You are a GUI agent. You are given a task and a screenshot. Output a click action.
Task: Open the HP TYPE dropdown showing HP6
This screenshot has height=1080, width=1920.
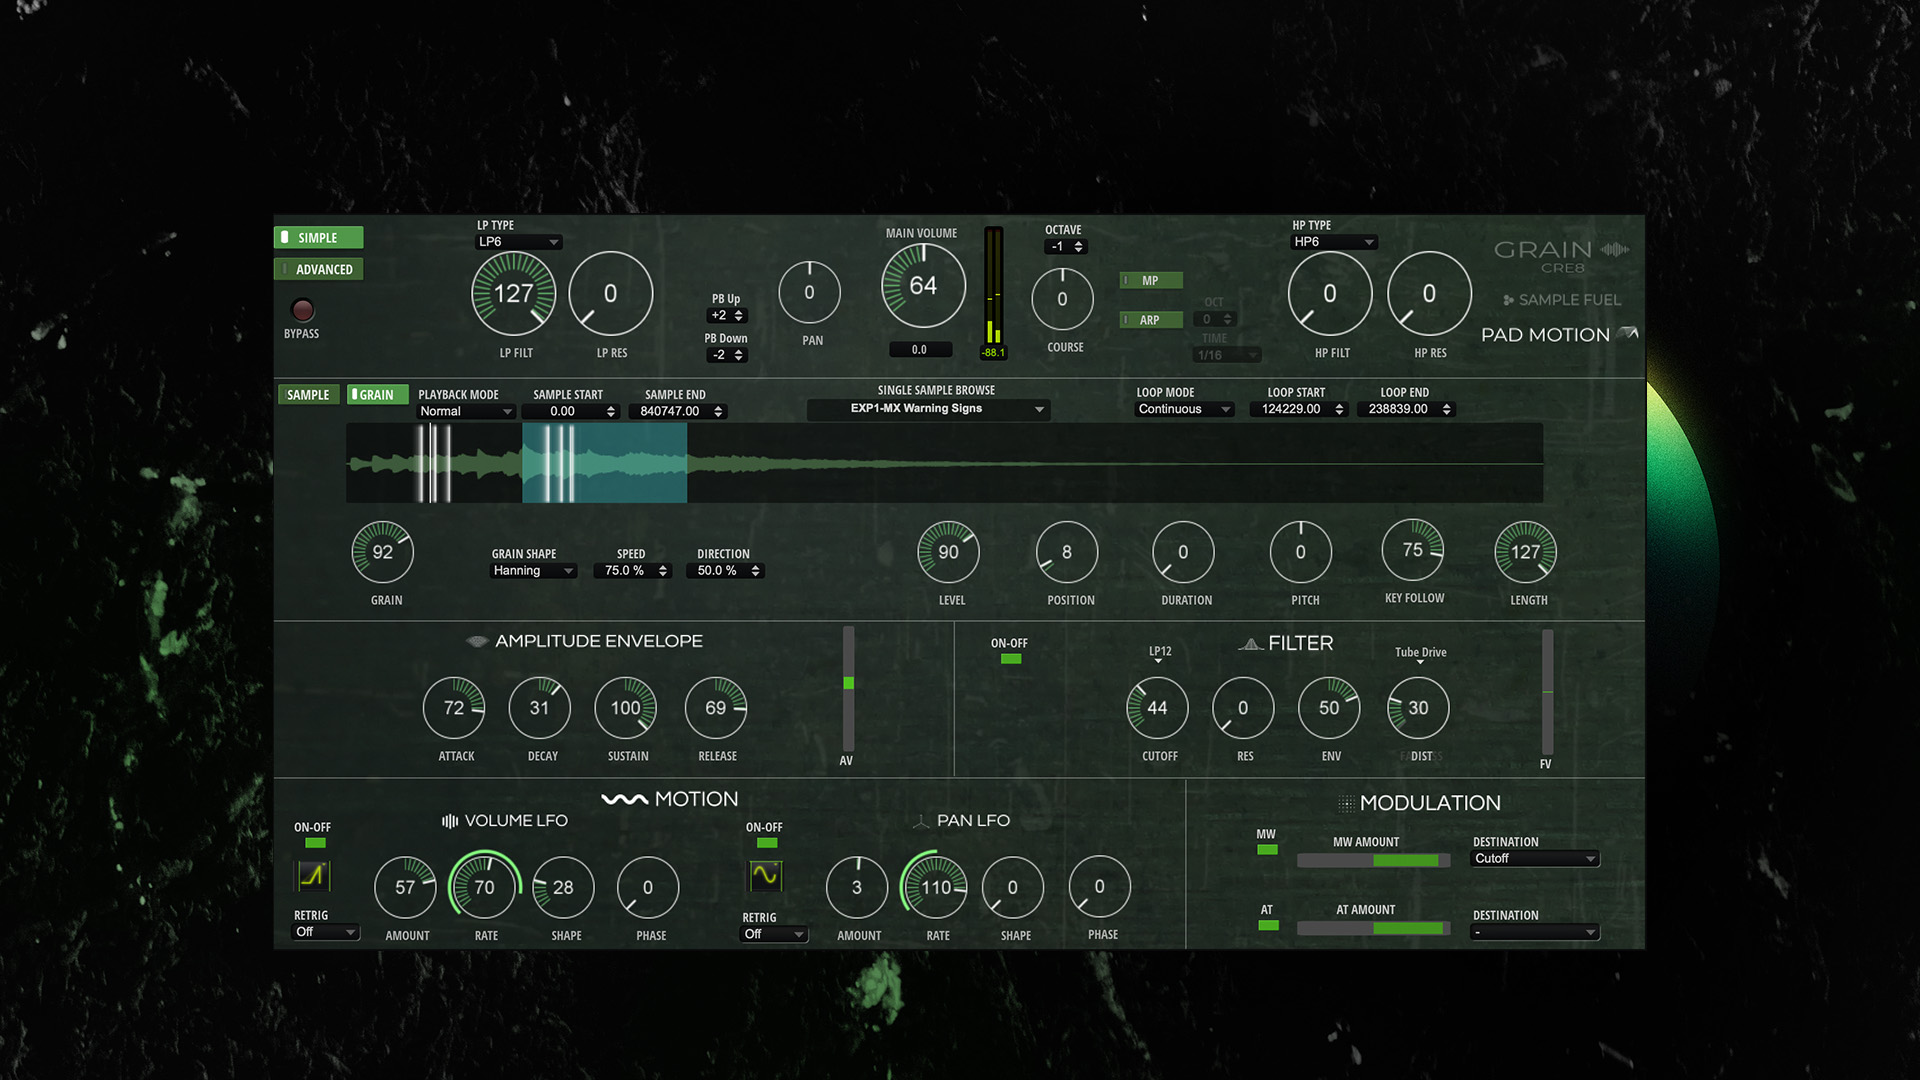[x=1334, y=242]
